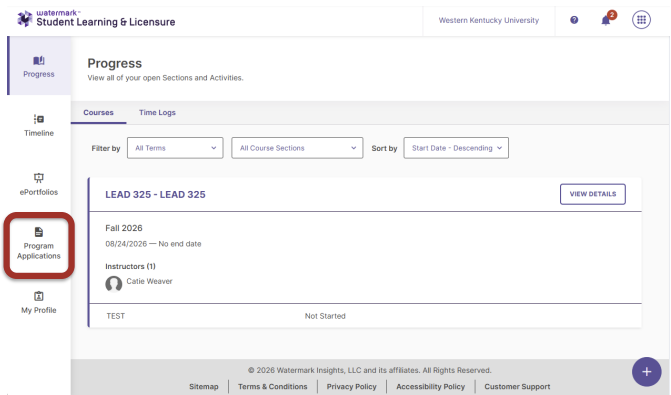Click the Instructors (1) label

130,266
